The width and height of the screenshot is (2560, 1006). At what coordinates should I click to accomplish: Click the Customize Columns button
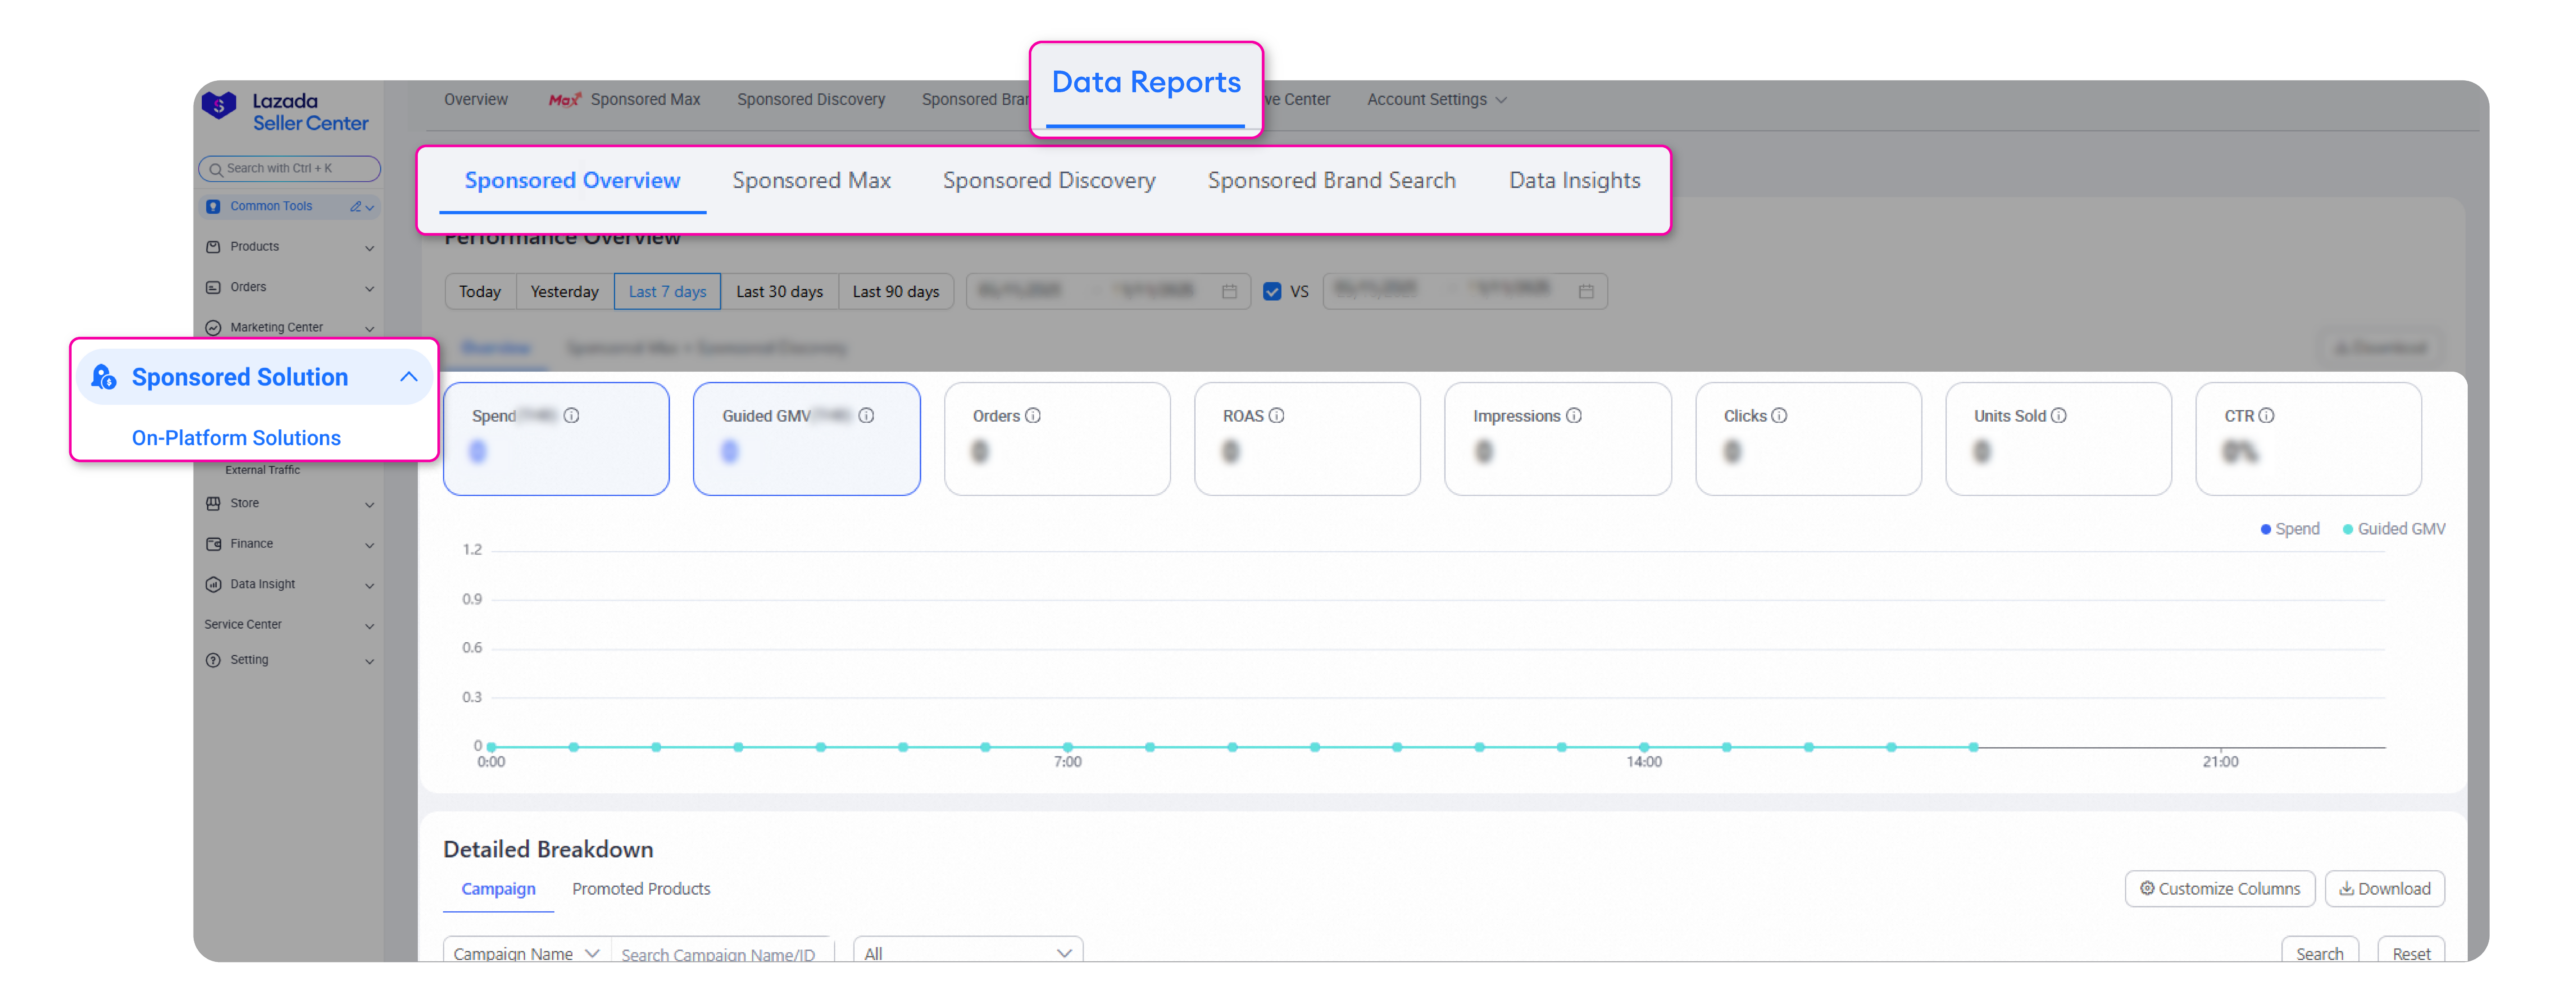(x=2219, y=889)
